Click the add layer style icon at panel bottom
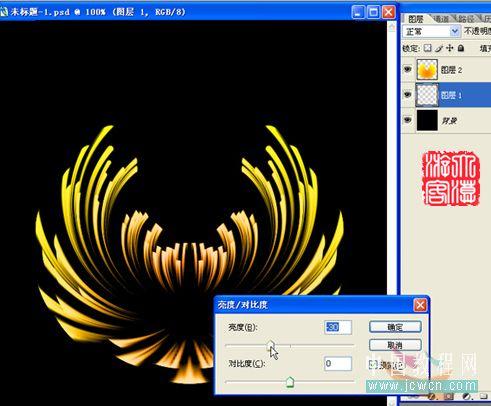The image size is (491, 406). coord(432,396)
